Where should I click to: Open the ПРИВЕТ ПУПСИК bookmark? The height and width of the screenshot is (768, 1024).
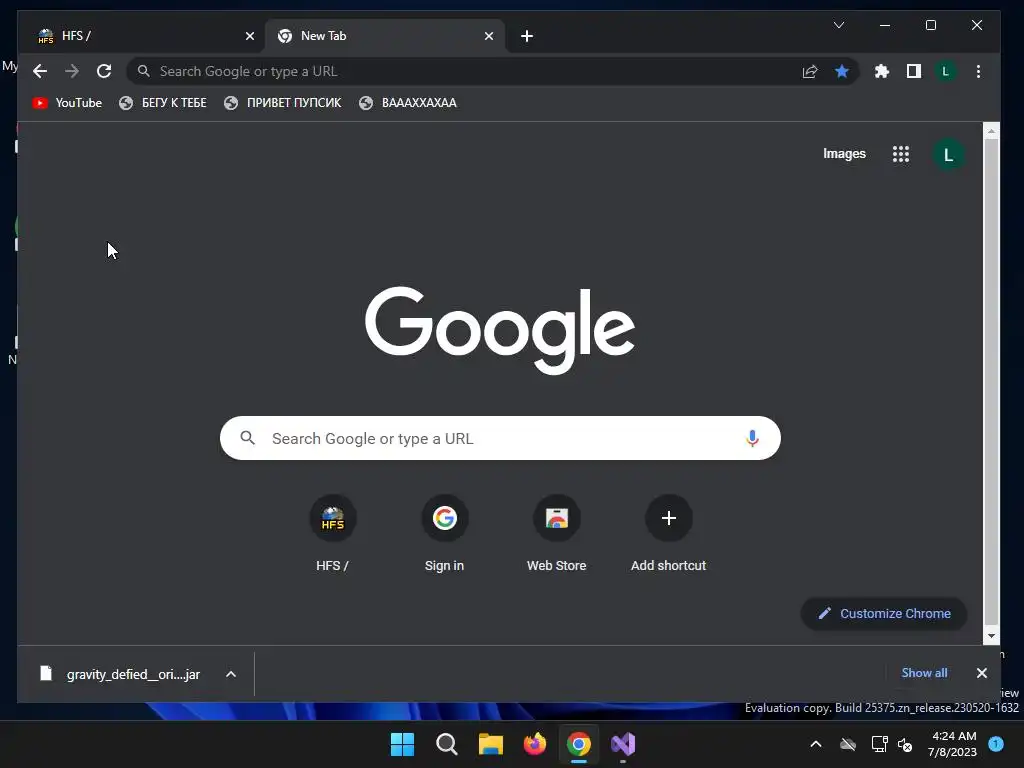(x=283, y=103)
